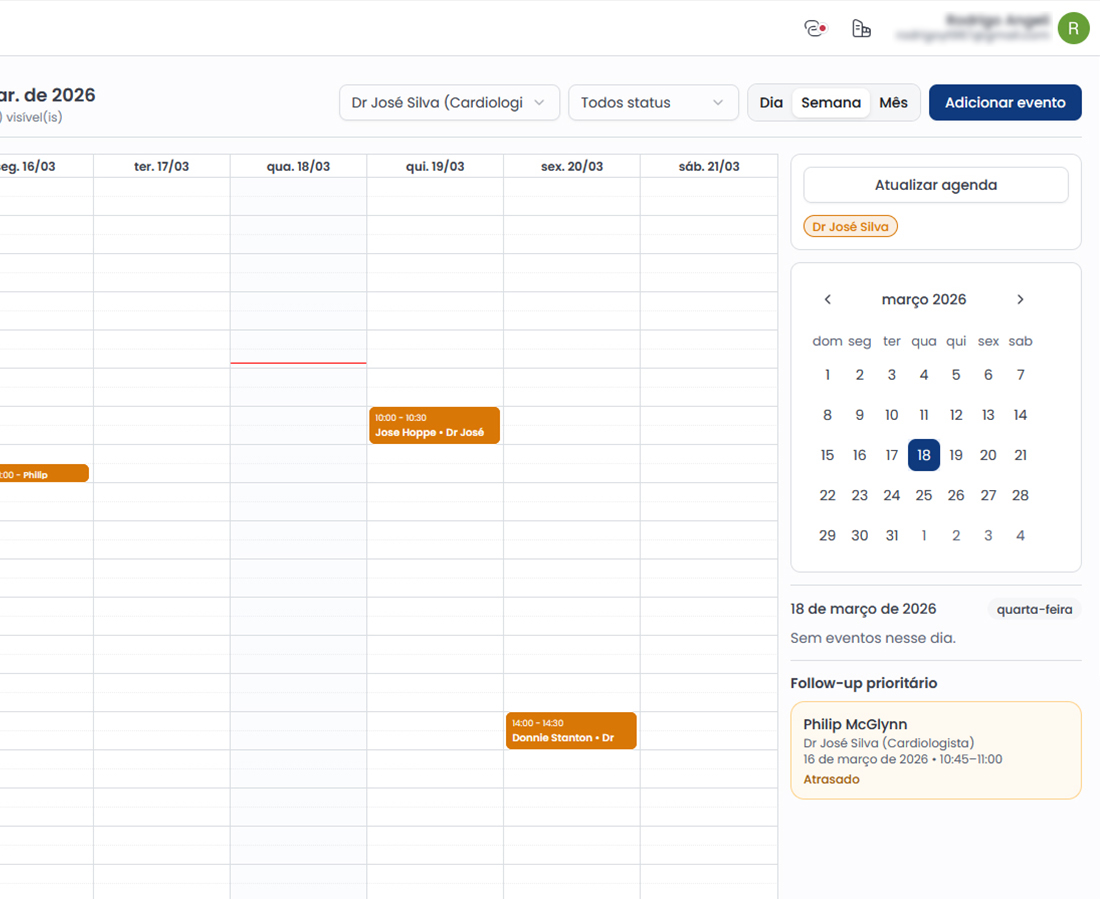The width and height of the screenshot is (1100, 899).
Task: Go to next month in mini calendar
Action: pos(1020,300)
